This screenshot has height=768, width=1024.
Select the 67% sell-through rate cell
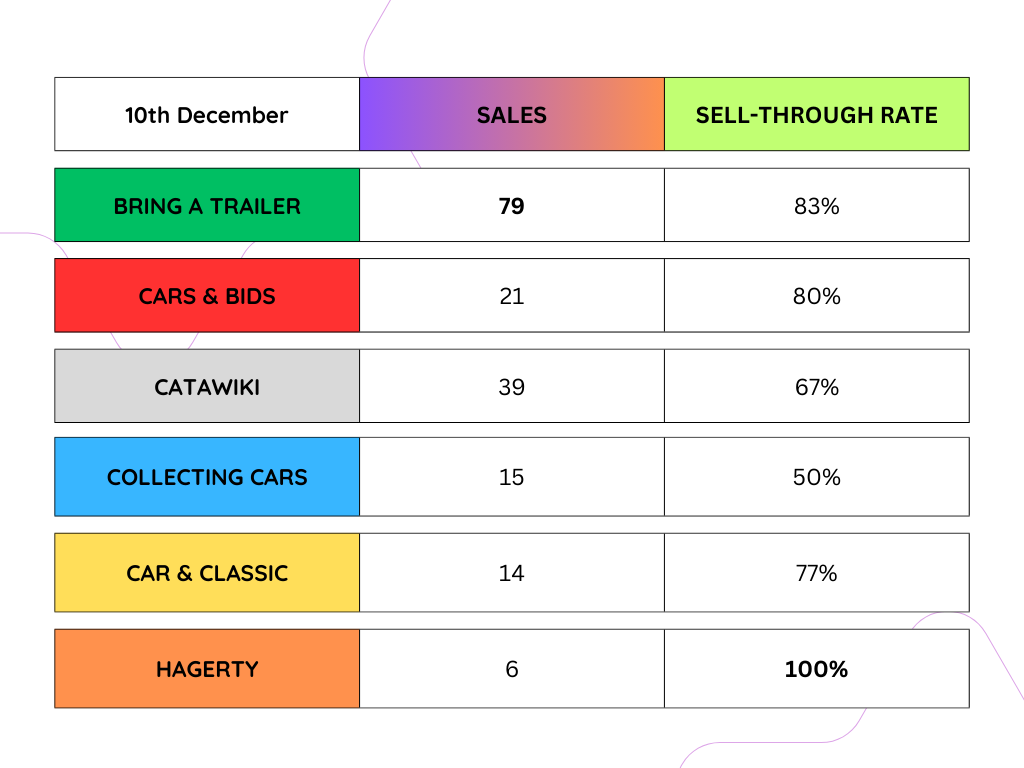[816, 386]
